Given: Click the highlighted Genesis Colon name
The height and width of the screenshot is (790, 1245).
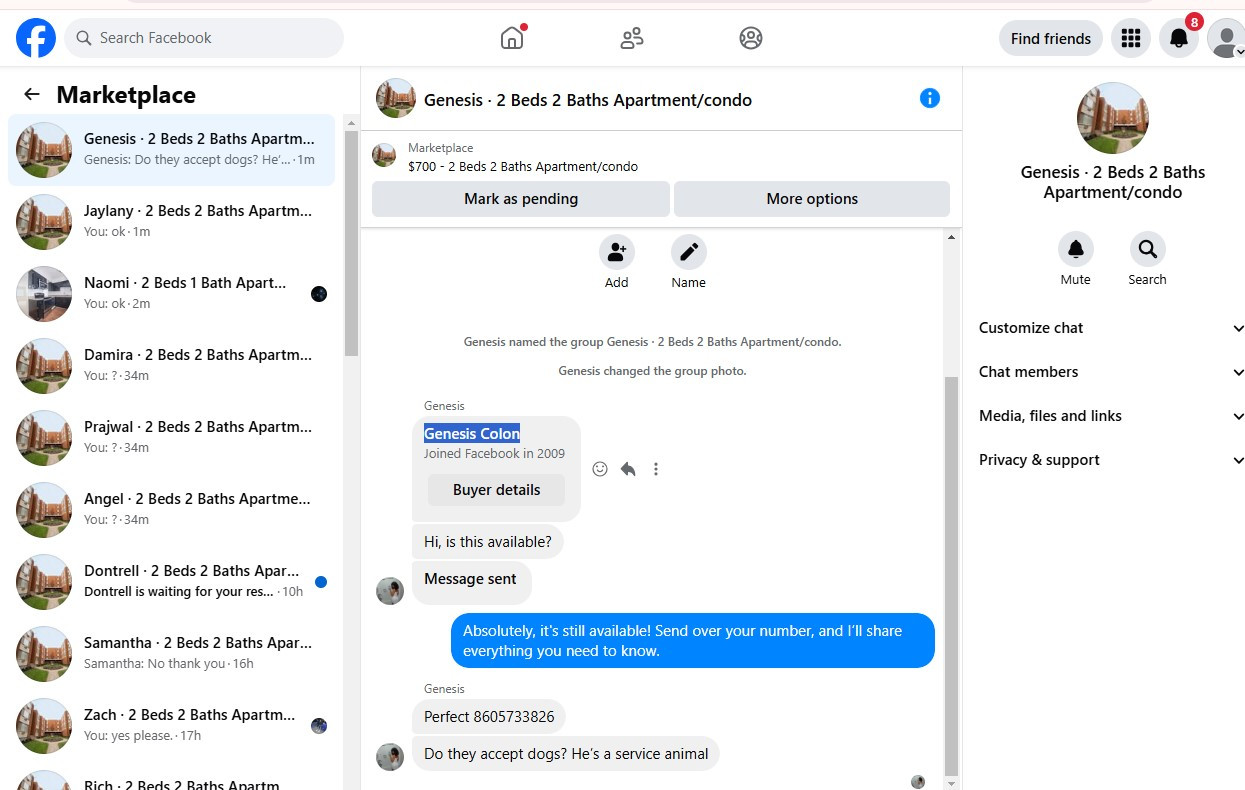Looking at the screenshot, I should [x=472, y=434].
